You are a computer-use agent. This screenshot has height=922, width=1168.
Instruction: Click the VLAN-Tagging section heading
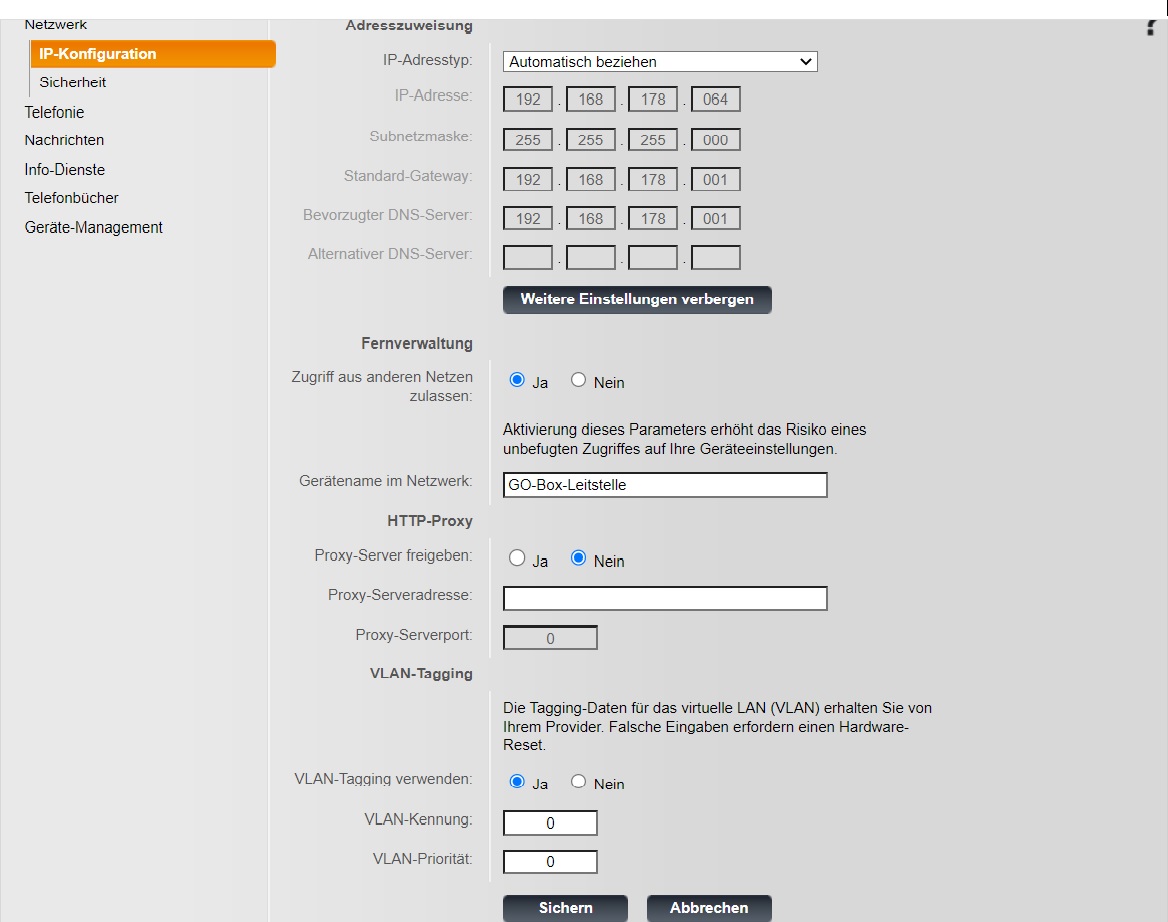pos(421,674)
